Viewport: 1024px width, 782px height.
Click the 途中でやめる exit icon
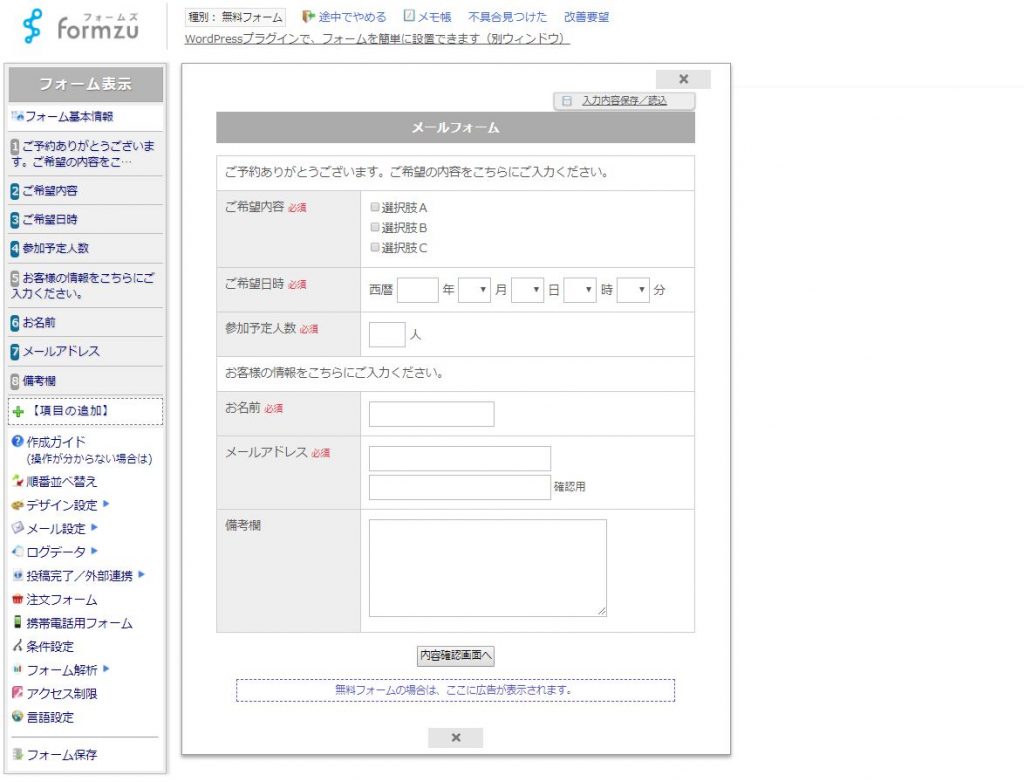[x=308, y=17]
